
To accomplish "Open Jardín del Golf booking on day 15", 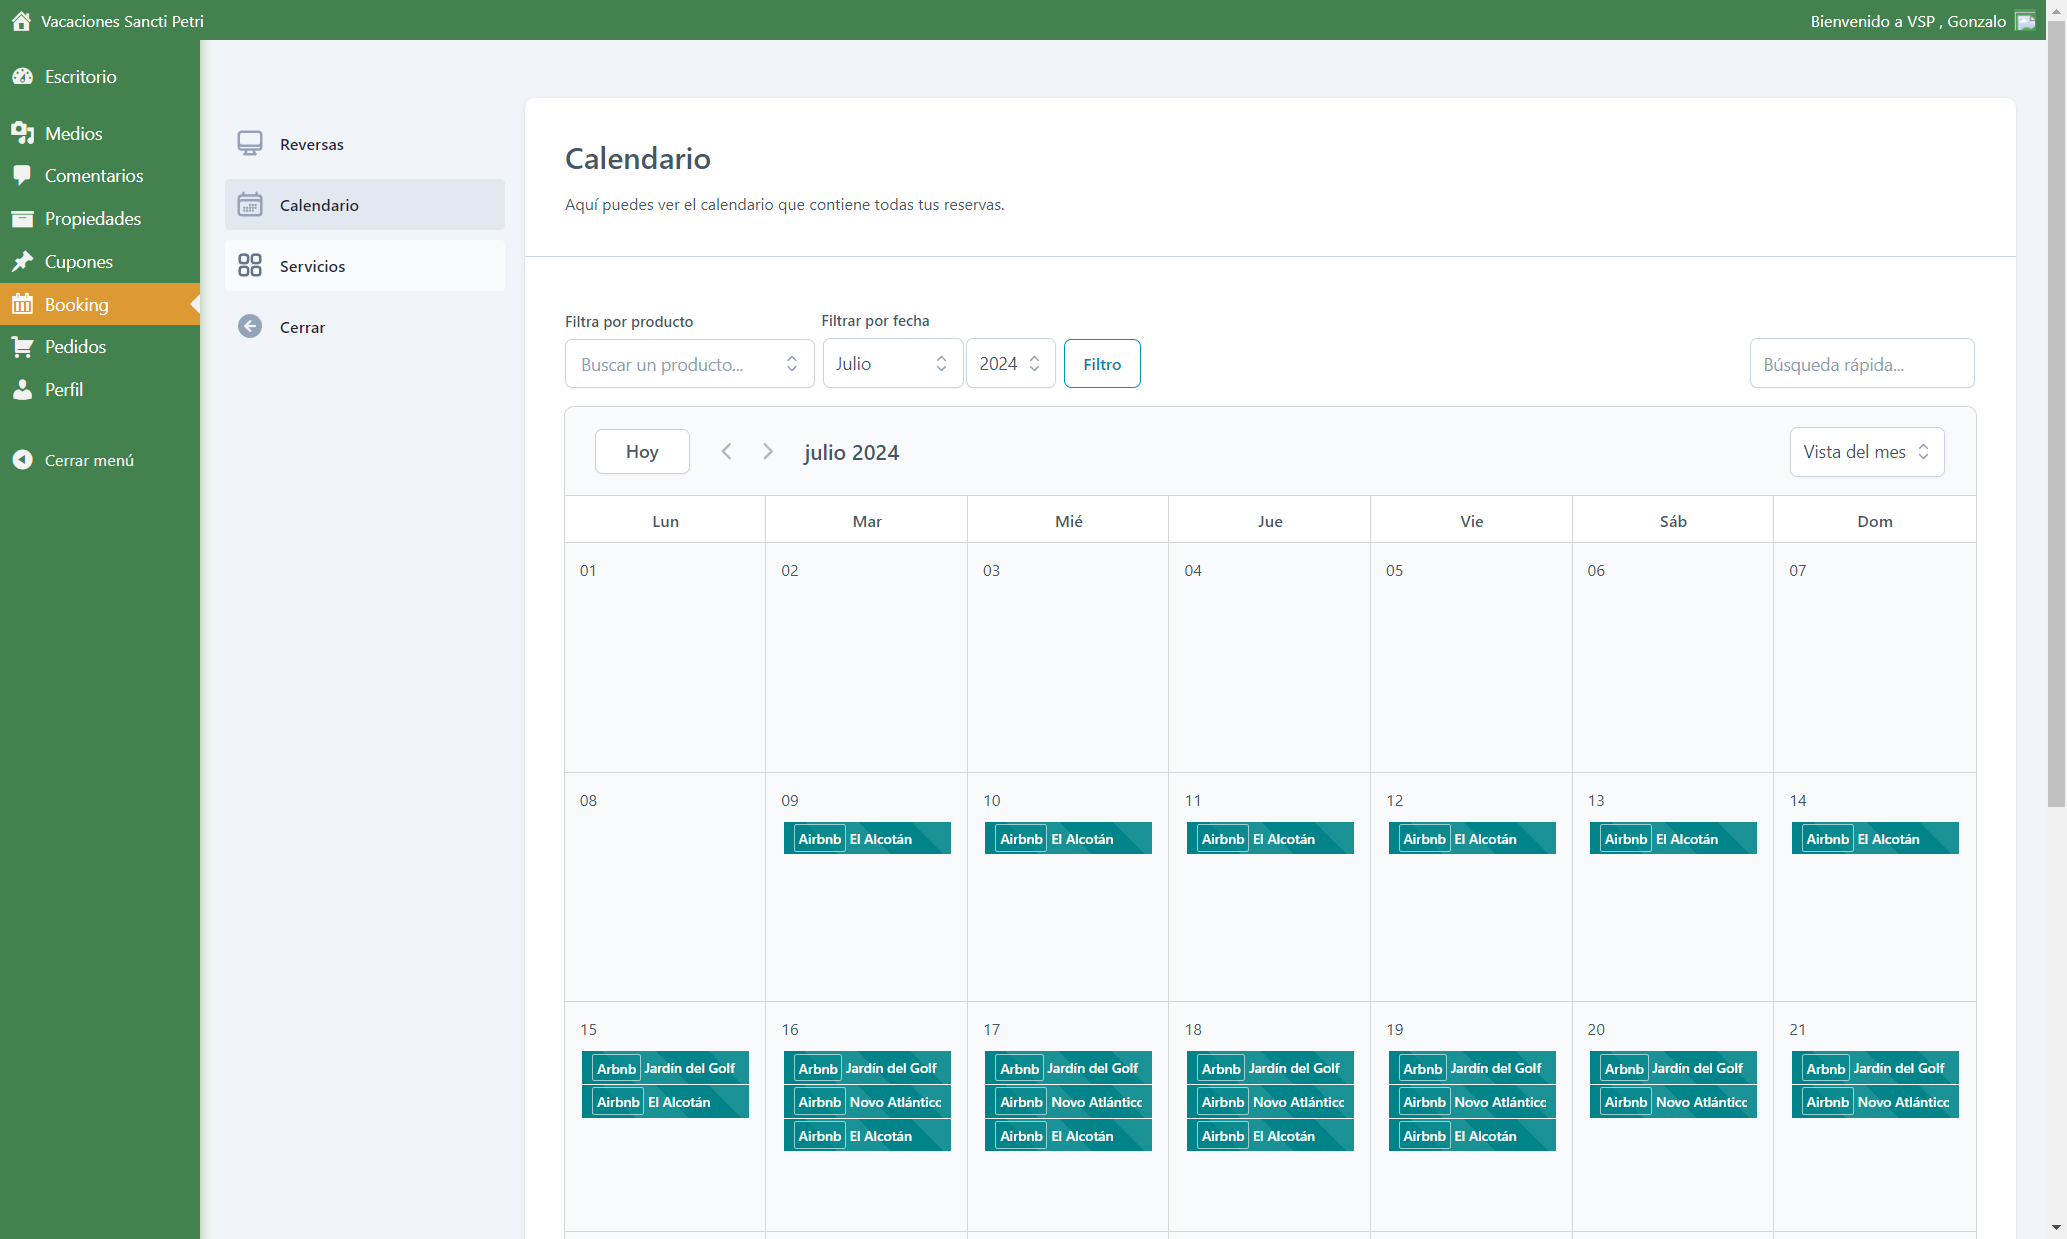I will (665, 1068).
